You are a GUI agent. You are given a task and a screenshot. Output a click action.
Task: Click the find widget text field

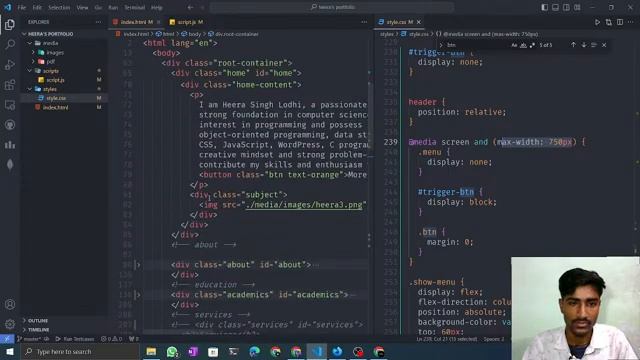[x=476, y=45]
